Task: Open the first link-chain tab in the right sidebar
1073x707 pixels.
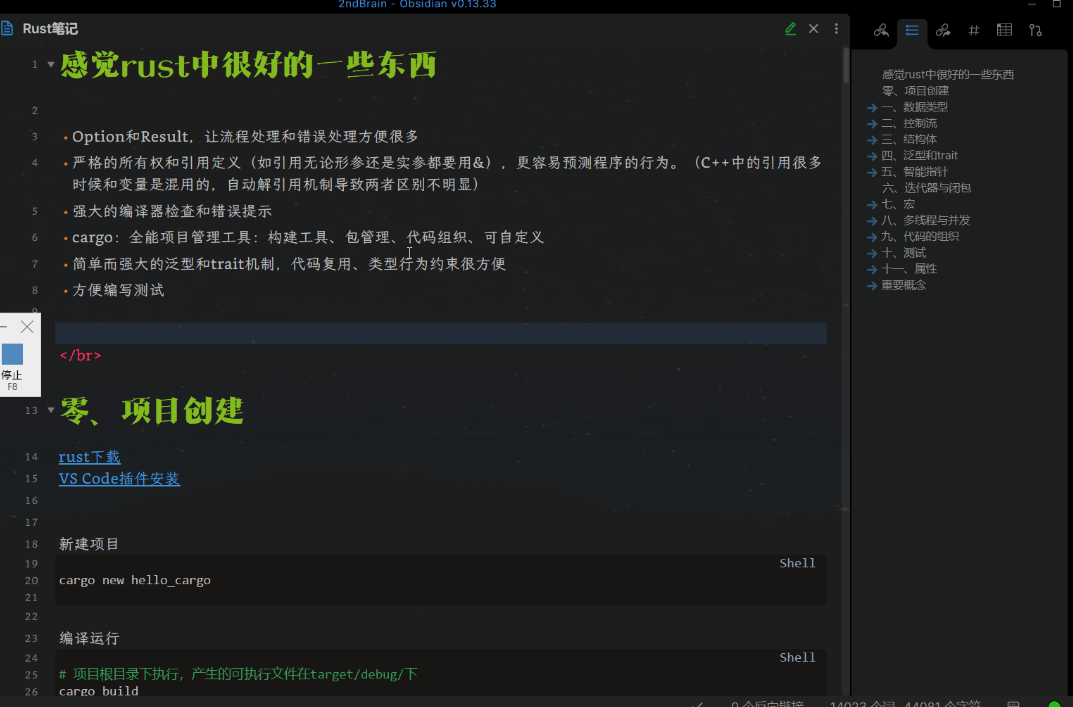Action: click(881, 30)
